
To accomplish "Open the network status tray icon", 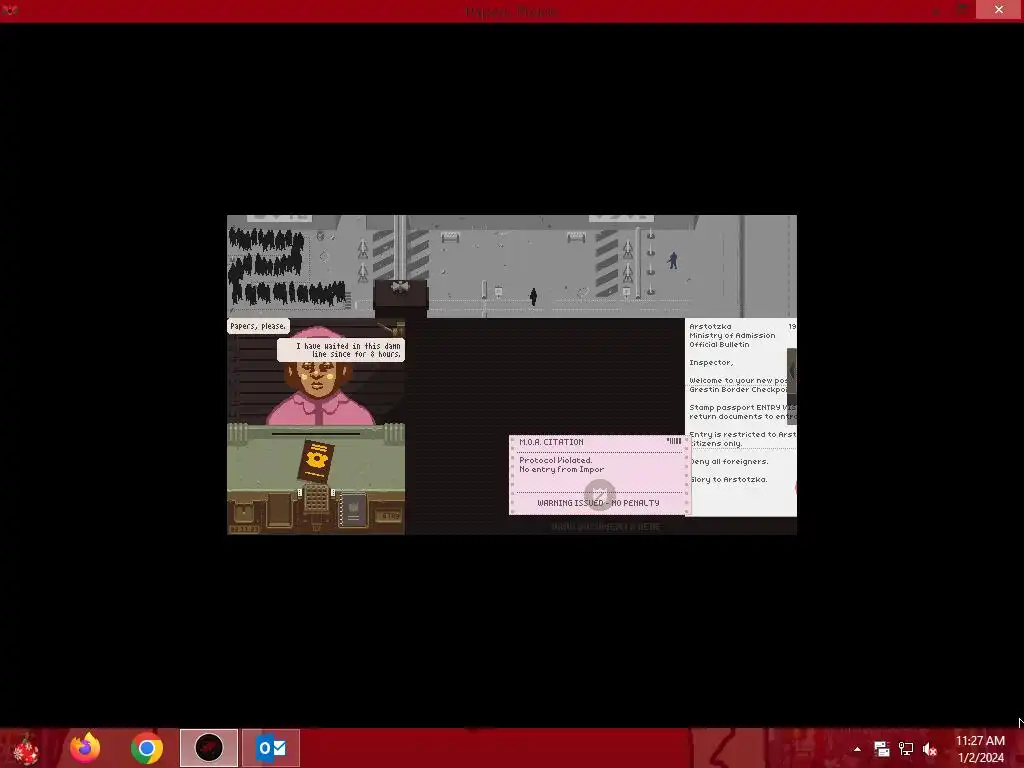I will 906,749.
